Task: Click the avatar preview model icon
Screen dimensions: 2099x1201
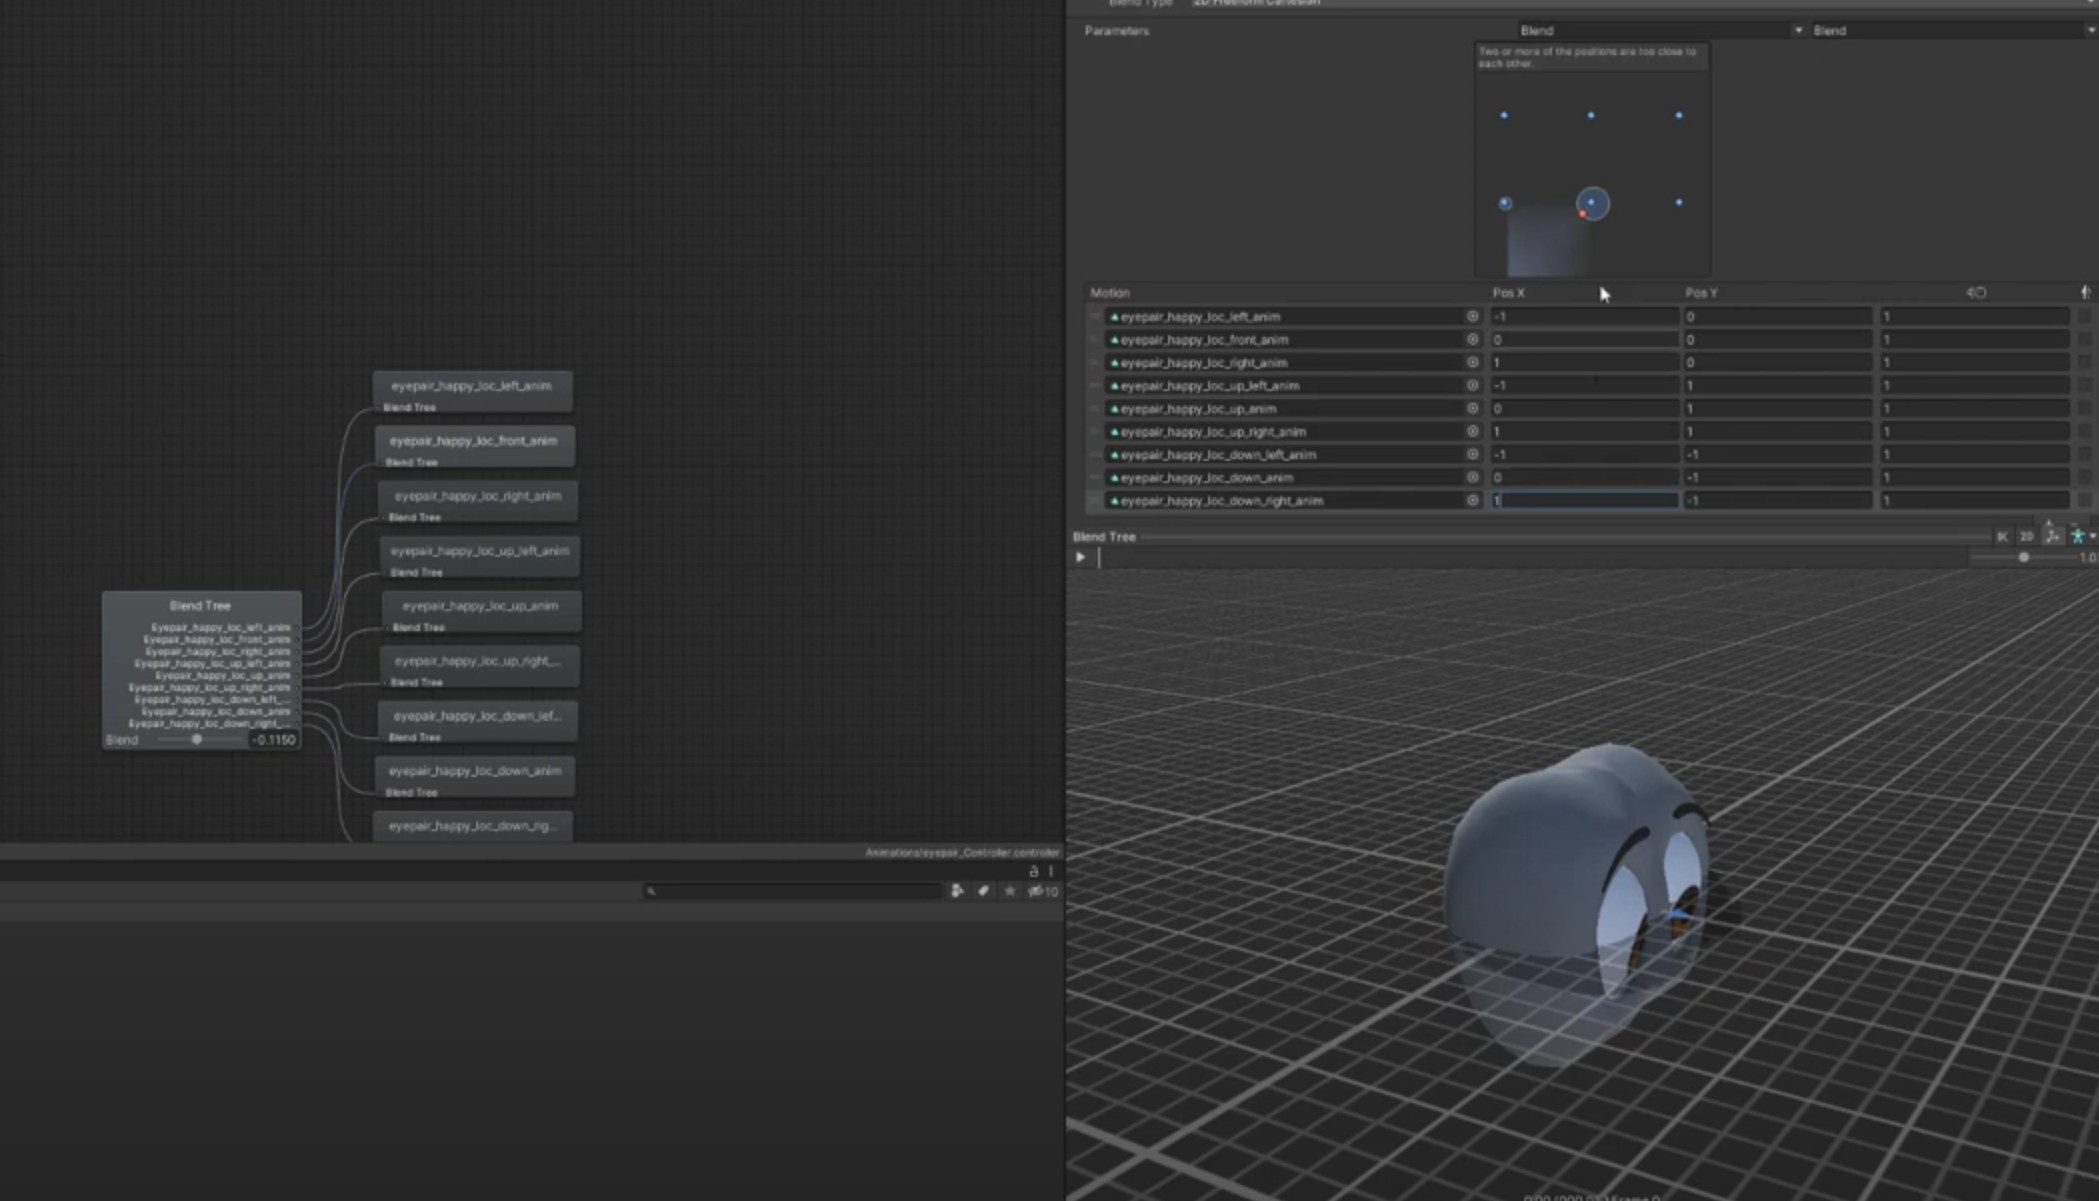Action: pos(2078,537)
